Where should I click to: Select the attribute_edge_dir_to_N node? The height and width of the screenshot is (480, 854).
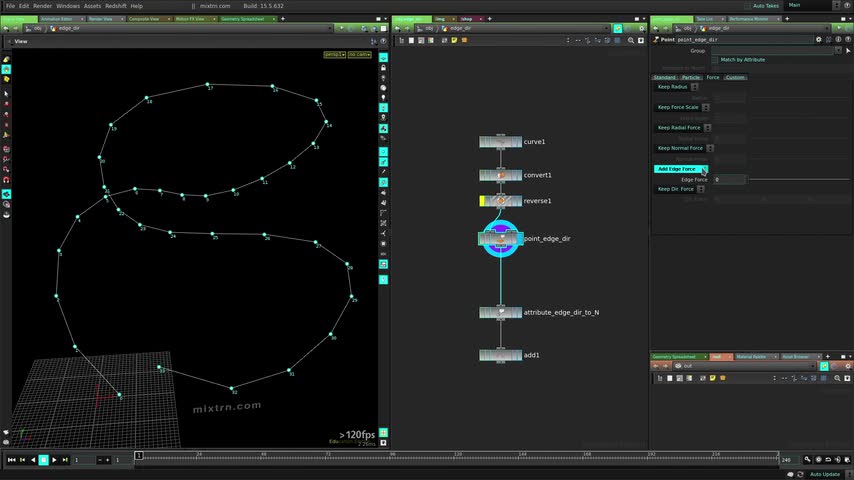point(501,312)
